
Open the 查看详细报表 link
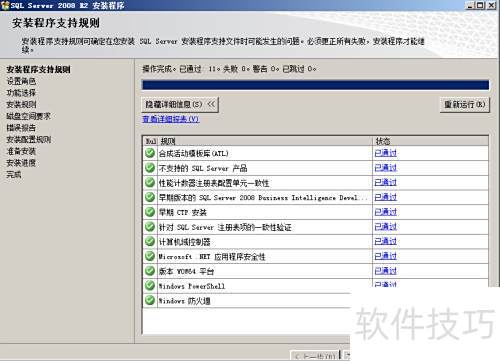[171, 119]
